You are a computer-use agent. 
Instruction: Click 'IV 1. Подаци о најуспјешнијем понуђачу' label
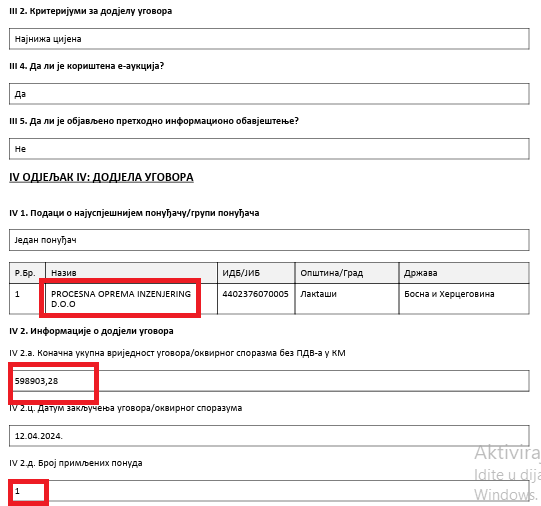[x=134, y=213]
